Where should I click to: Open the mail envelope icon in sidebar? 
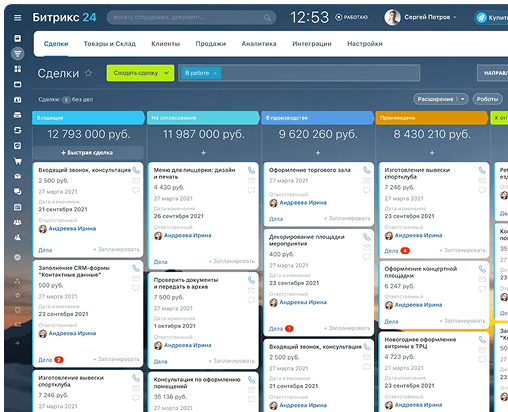click(x=18, y=176)
